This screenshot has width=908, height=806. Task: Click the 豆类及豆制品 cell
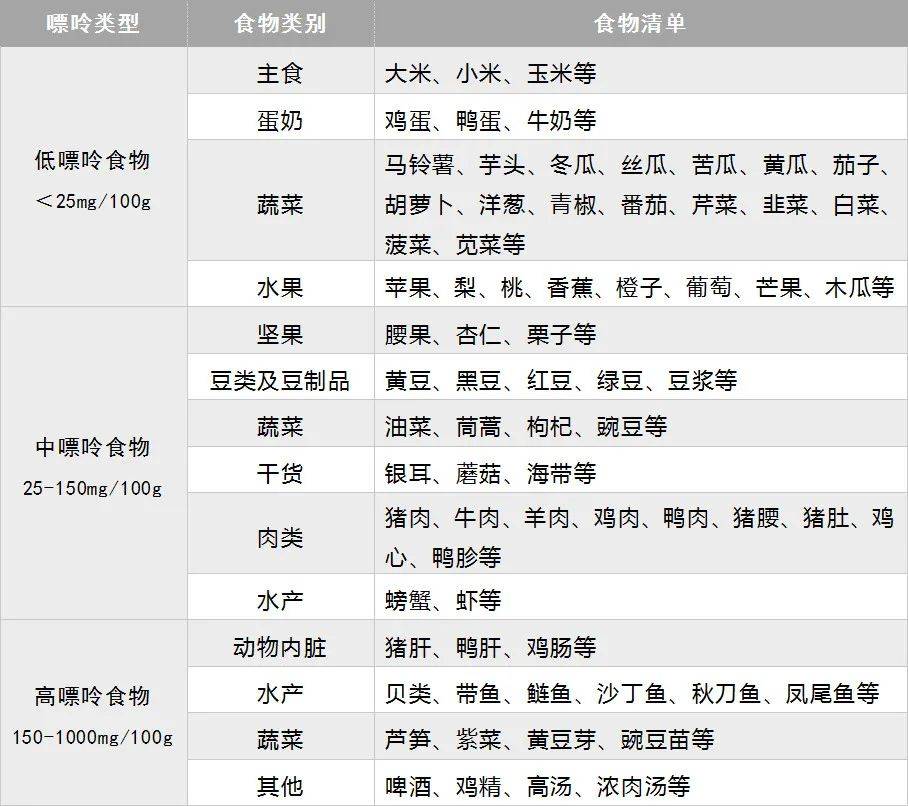tap(280, 381)
